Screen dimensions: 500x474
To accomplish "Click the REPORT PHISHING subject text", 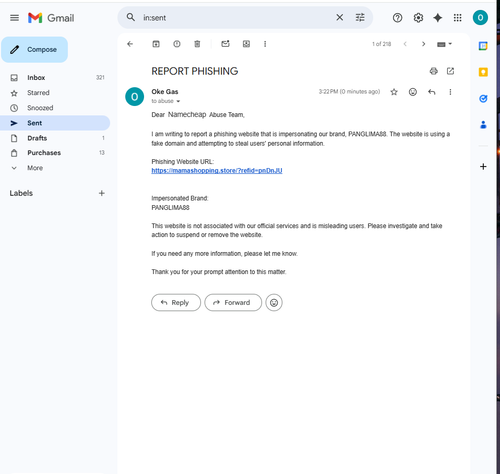I will pos(195,71).
